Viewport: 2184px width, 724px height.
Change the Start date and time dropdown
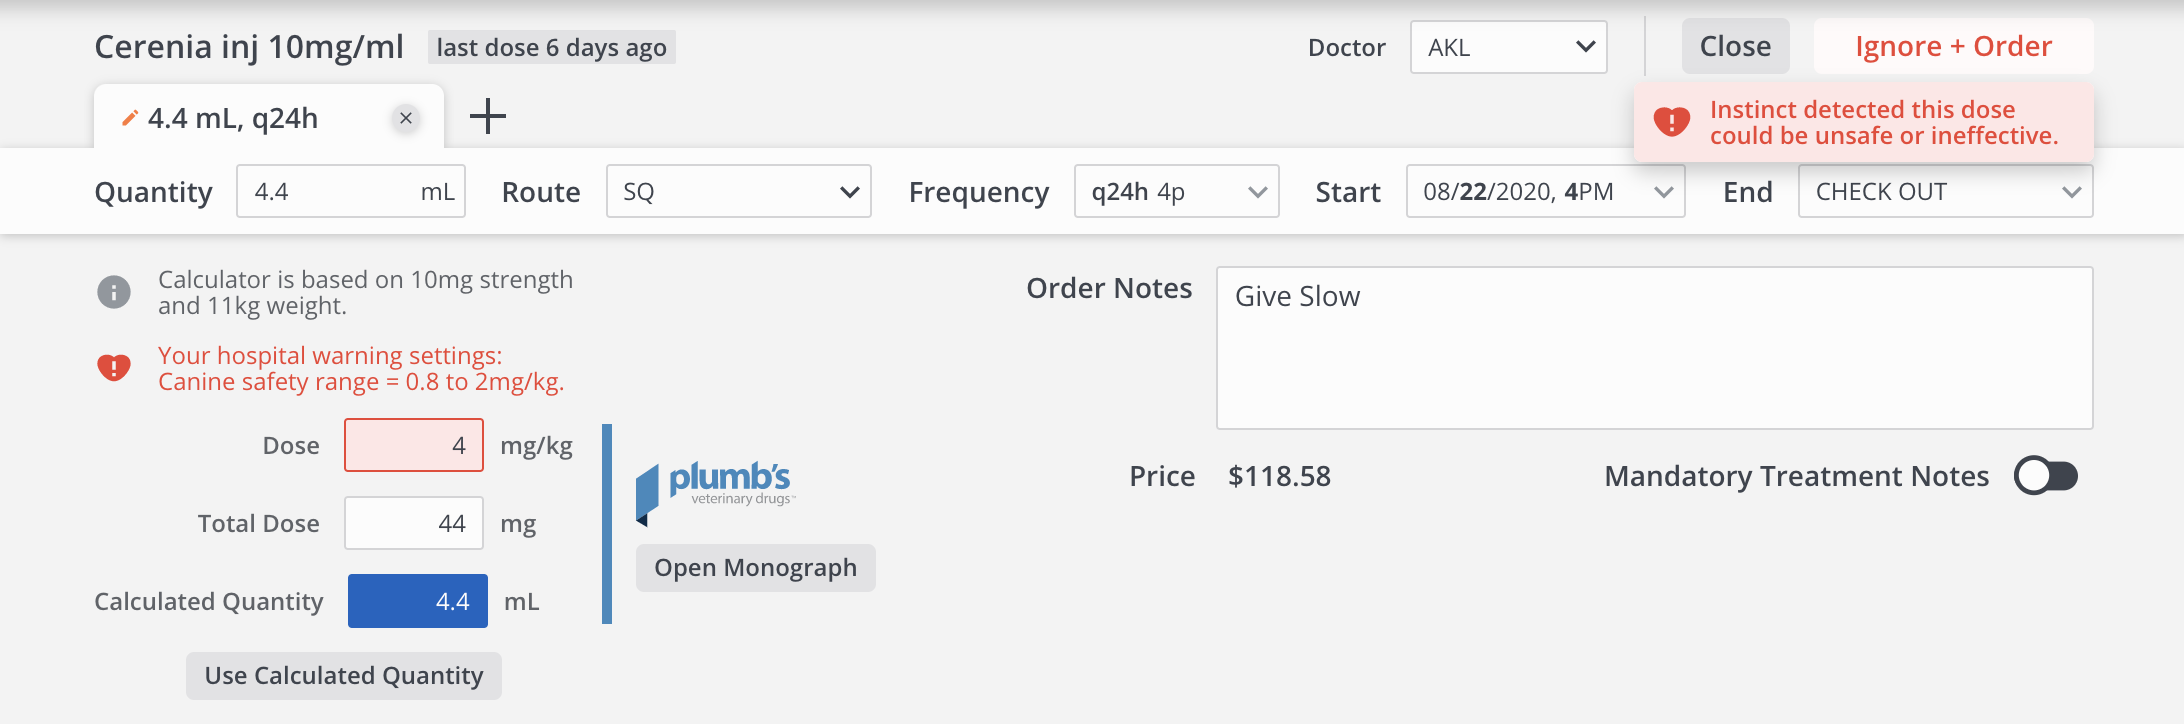[x=1545, y=191]
